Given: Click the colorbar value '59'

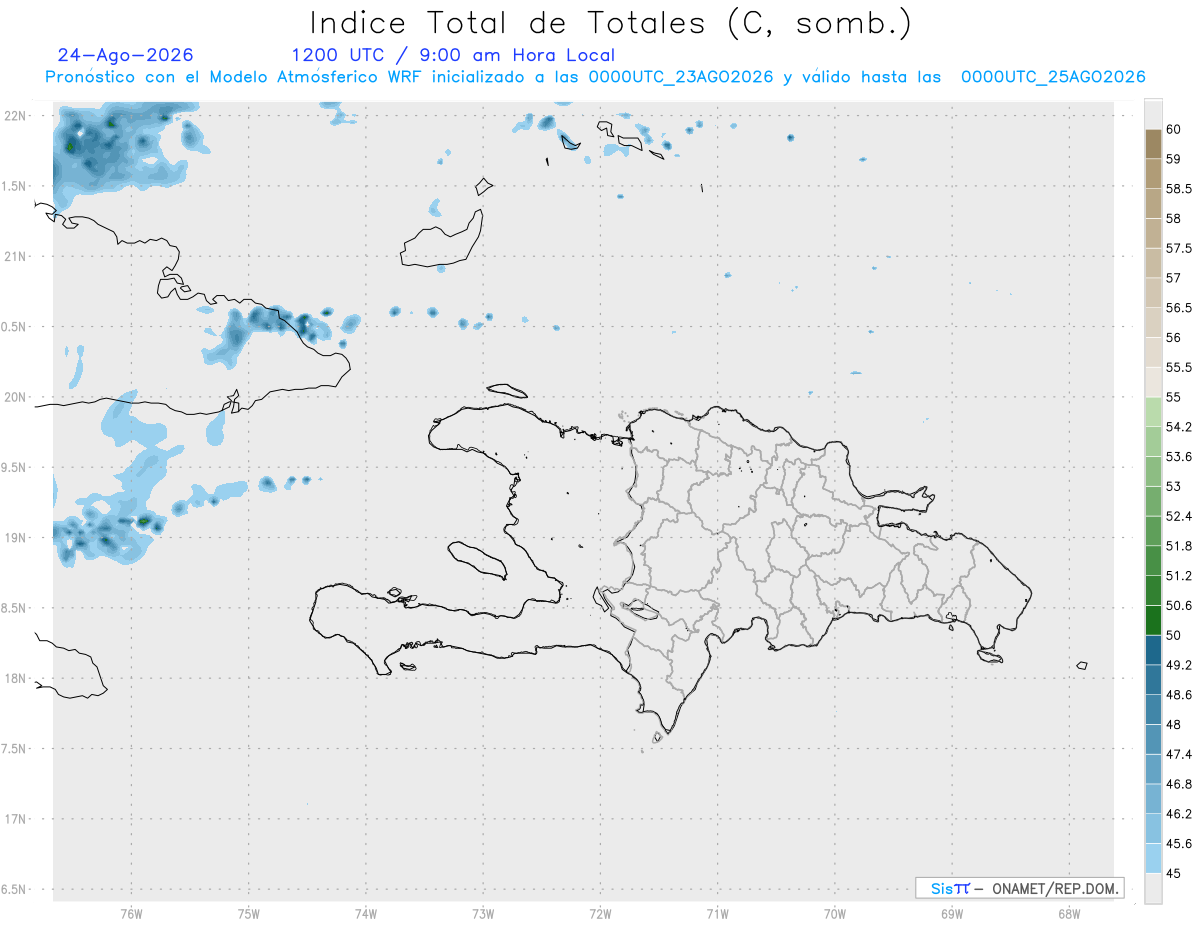Looking at the screenshot, I should 1174,159.
